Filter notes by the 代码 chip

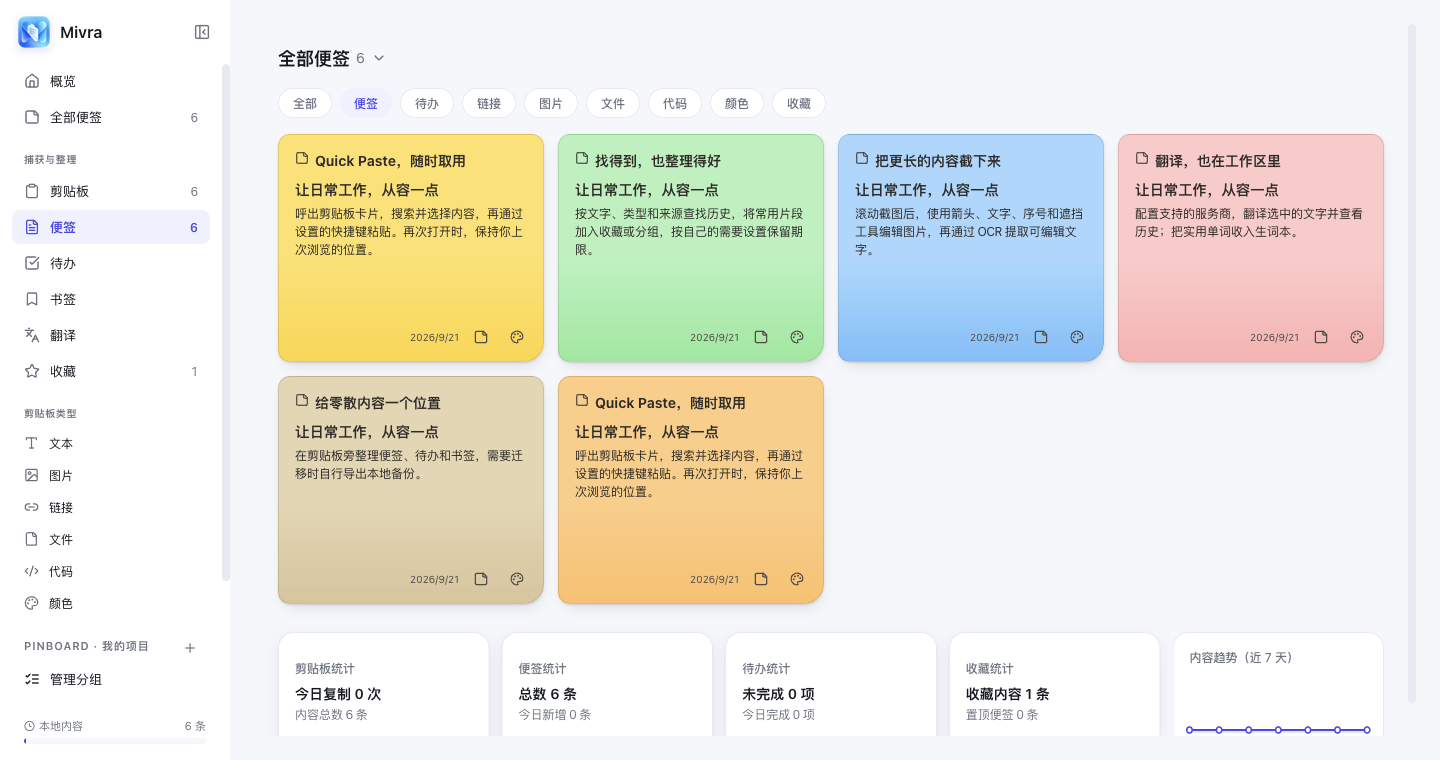[675, 103]
